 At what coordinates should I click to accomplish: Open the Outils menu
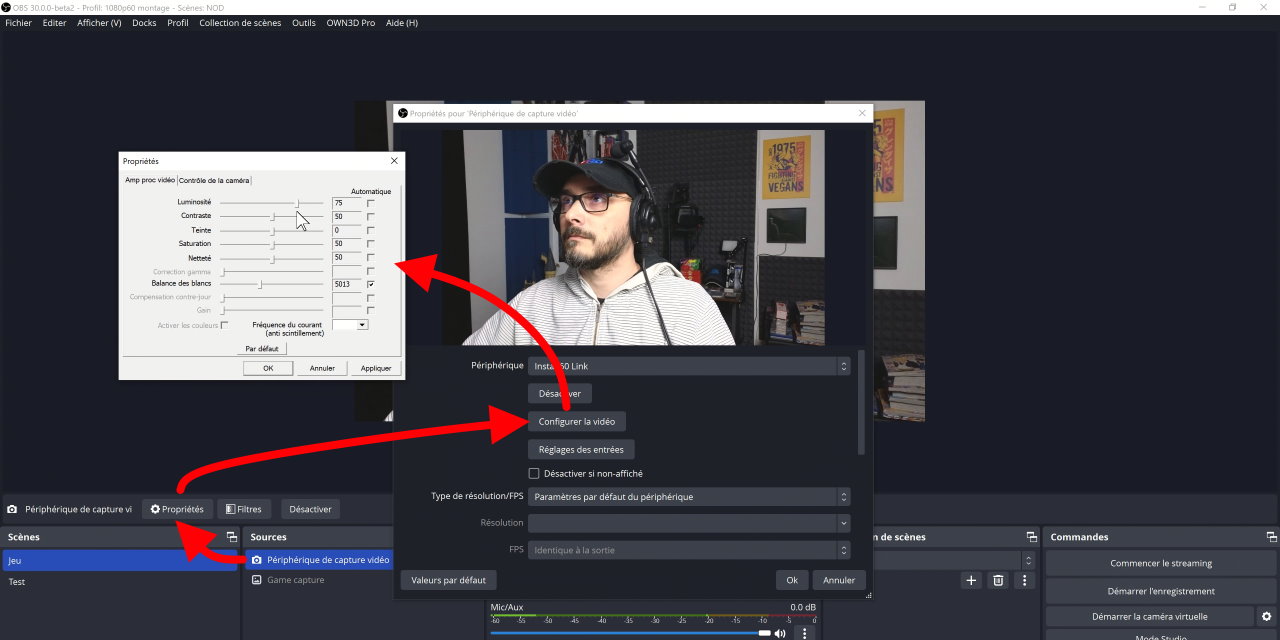coord(304,23)
